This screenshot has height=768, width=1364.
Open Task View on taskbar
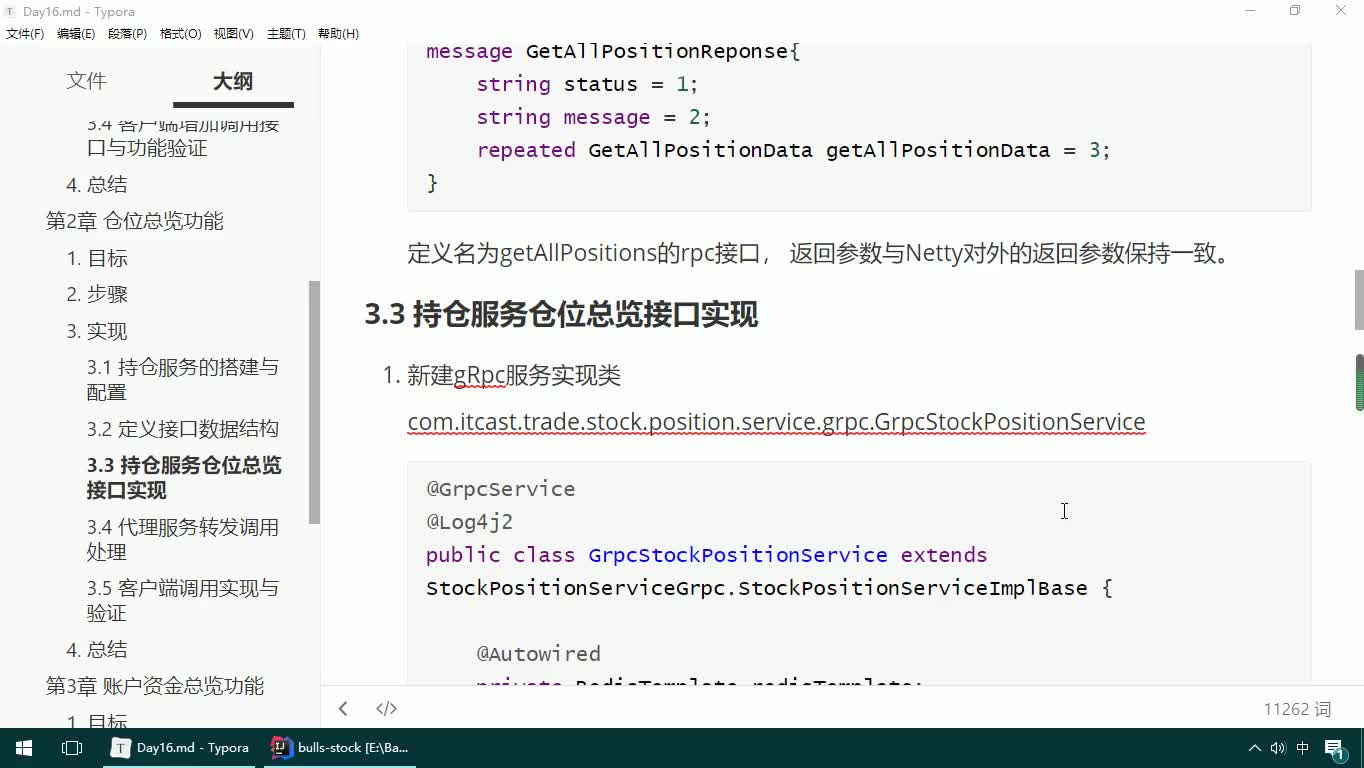pyautogui.click(x=72, y=748)
